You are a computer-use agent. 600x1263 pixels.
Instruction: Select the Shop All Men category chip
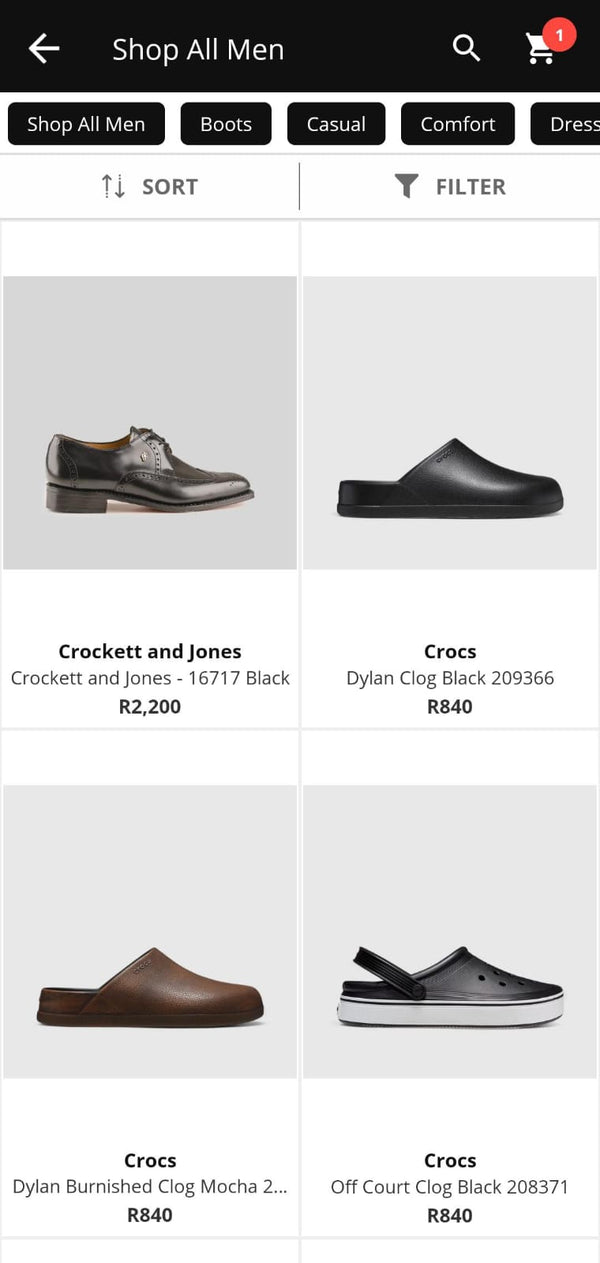click(86, 124)
